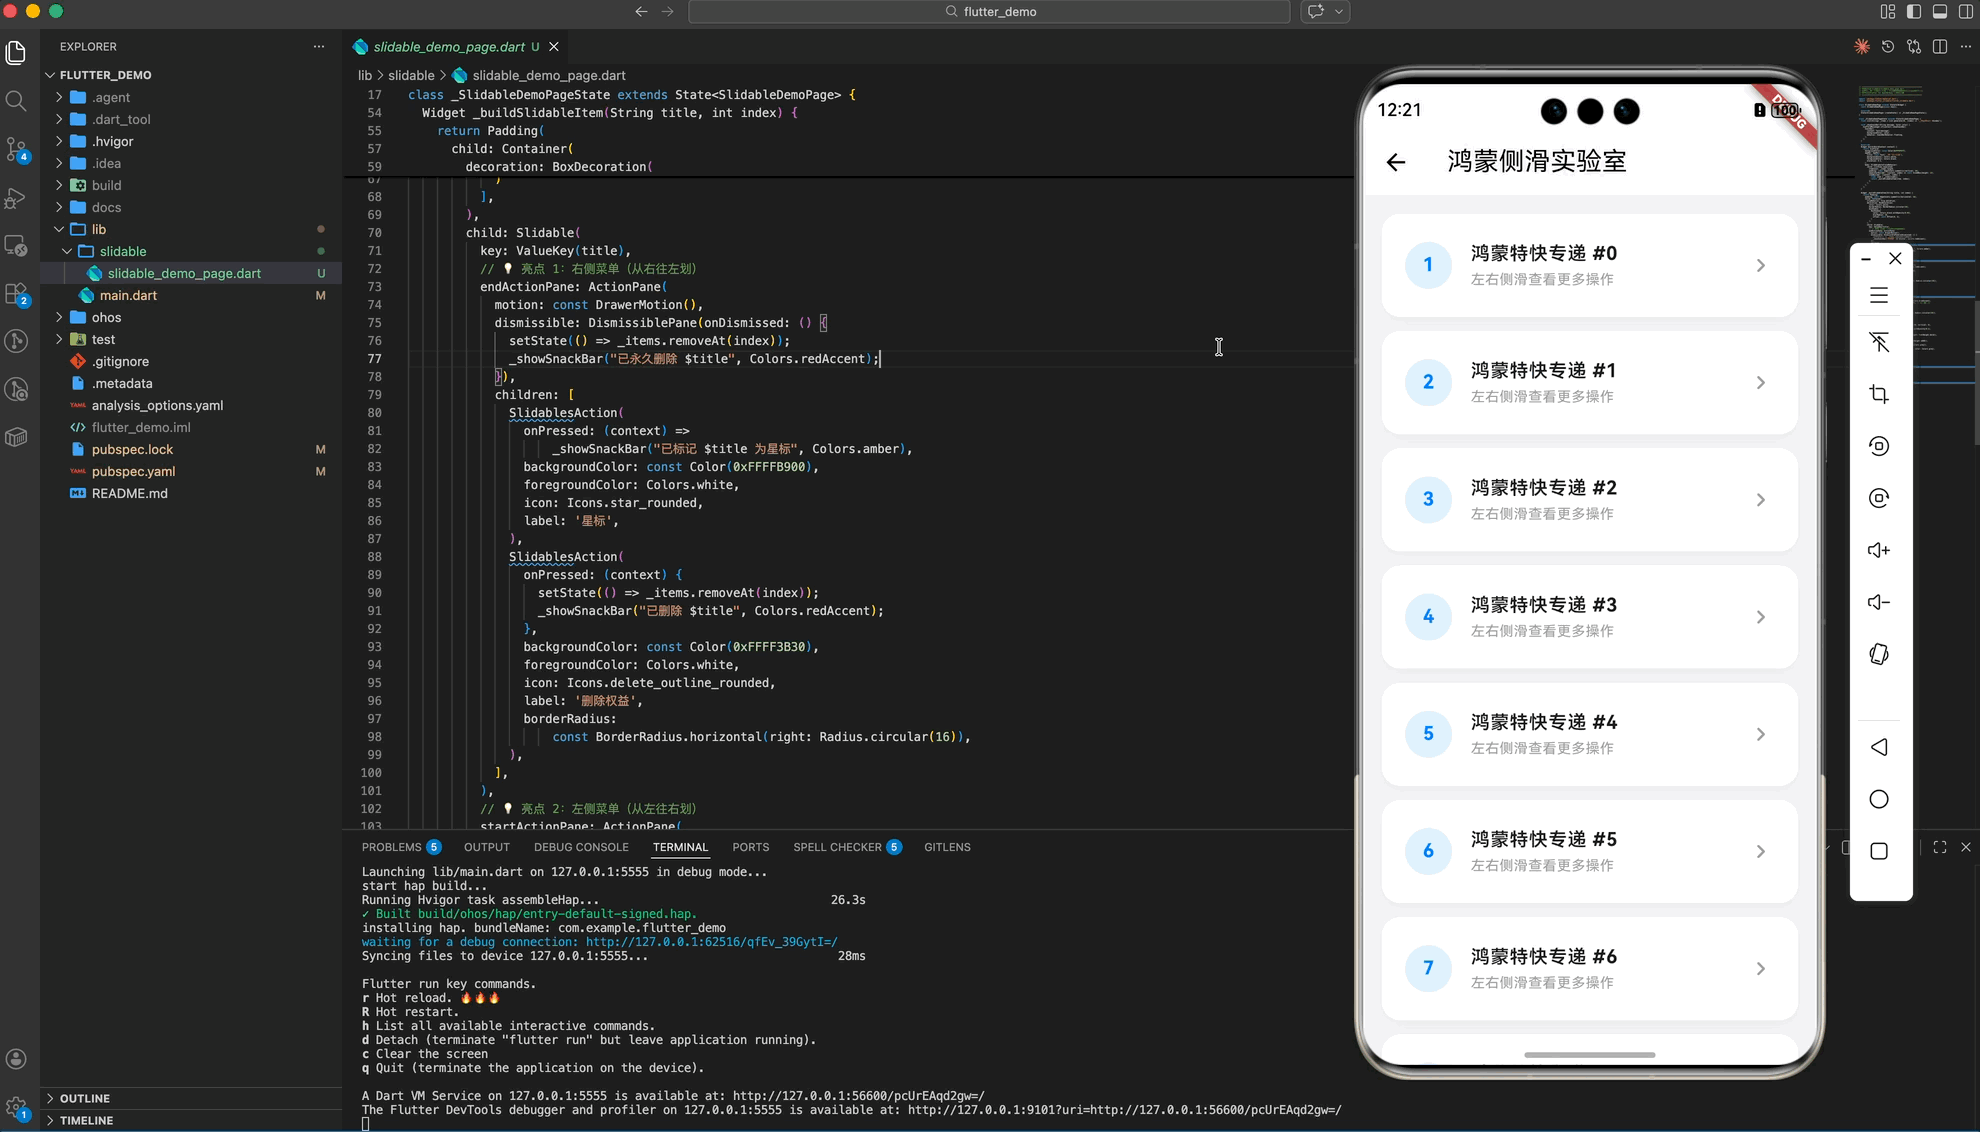Switch to the PROBLEMS tab
This screenshot has width=1980, height=1132.
click(x=391, y=847)
